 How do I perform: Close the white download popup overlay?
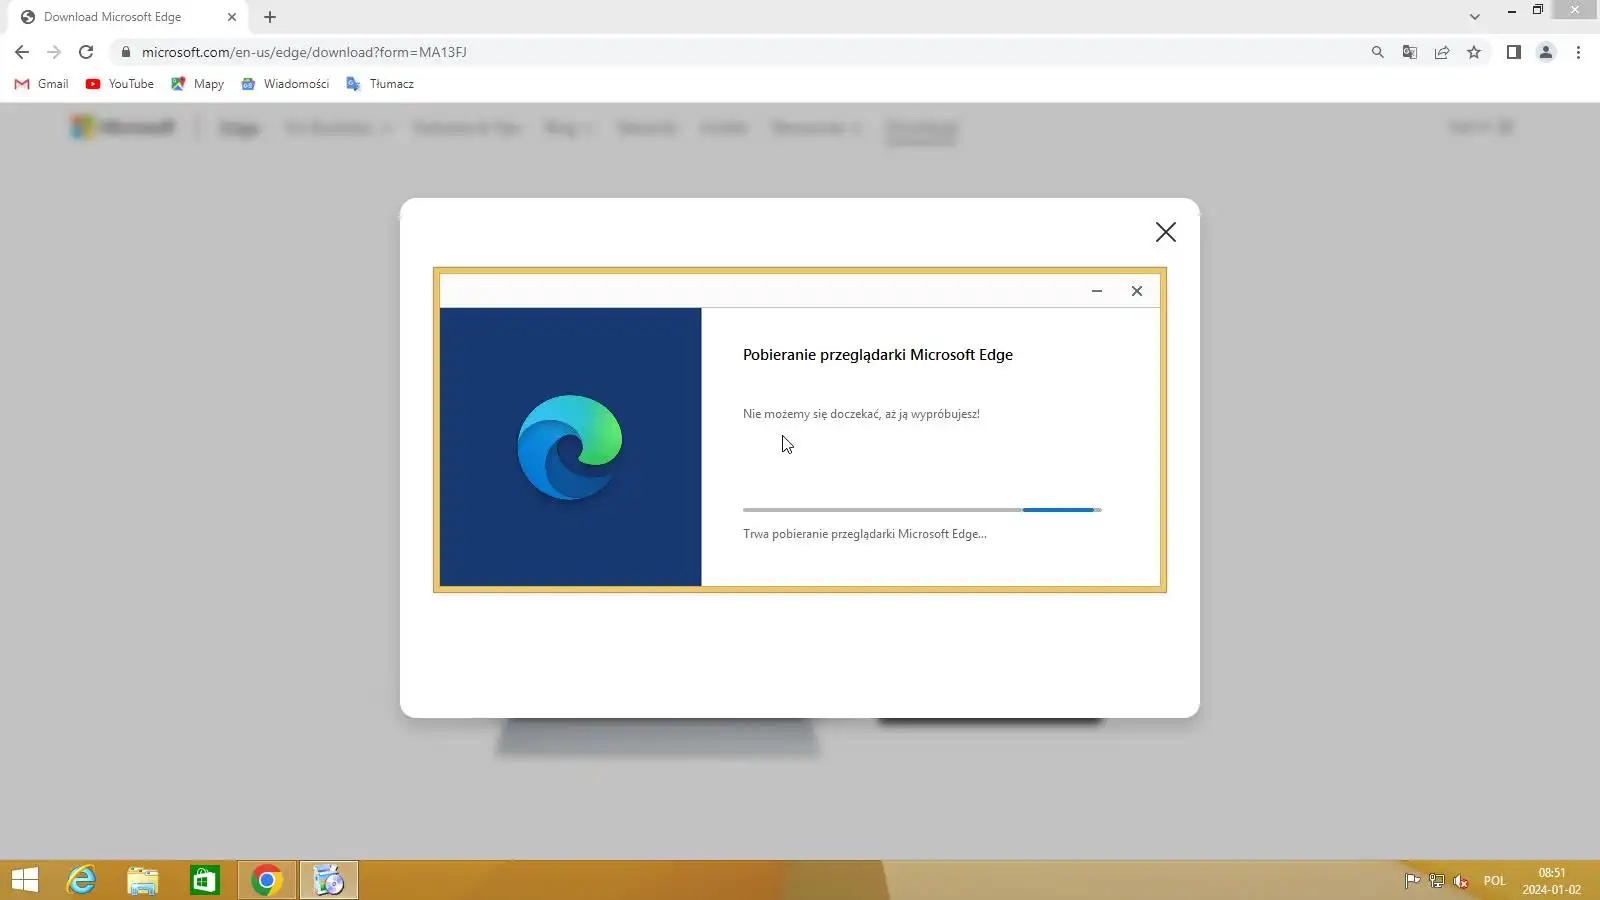point(1166,232)
